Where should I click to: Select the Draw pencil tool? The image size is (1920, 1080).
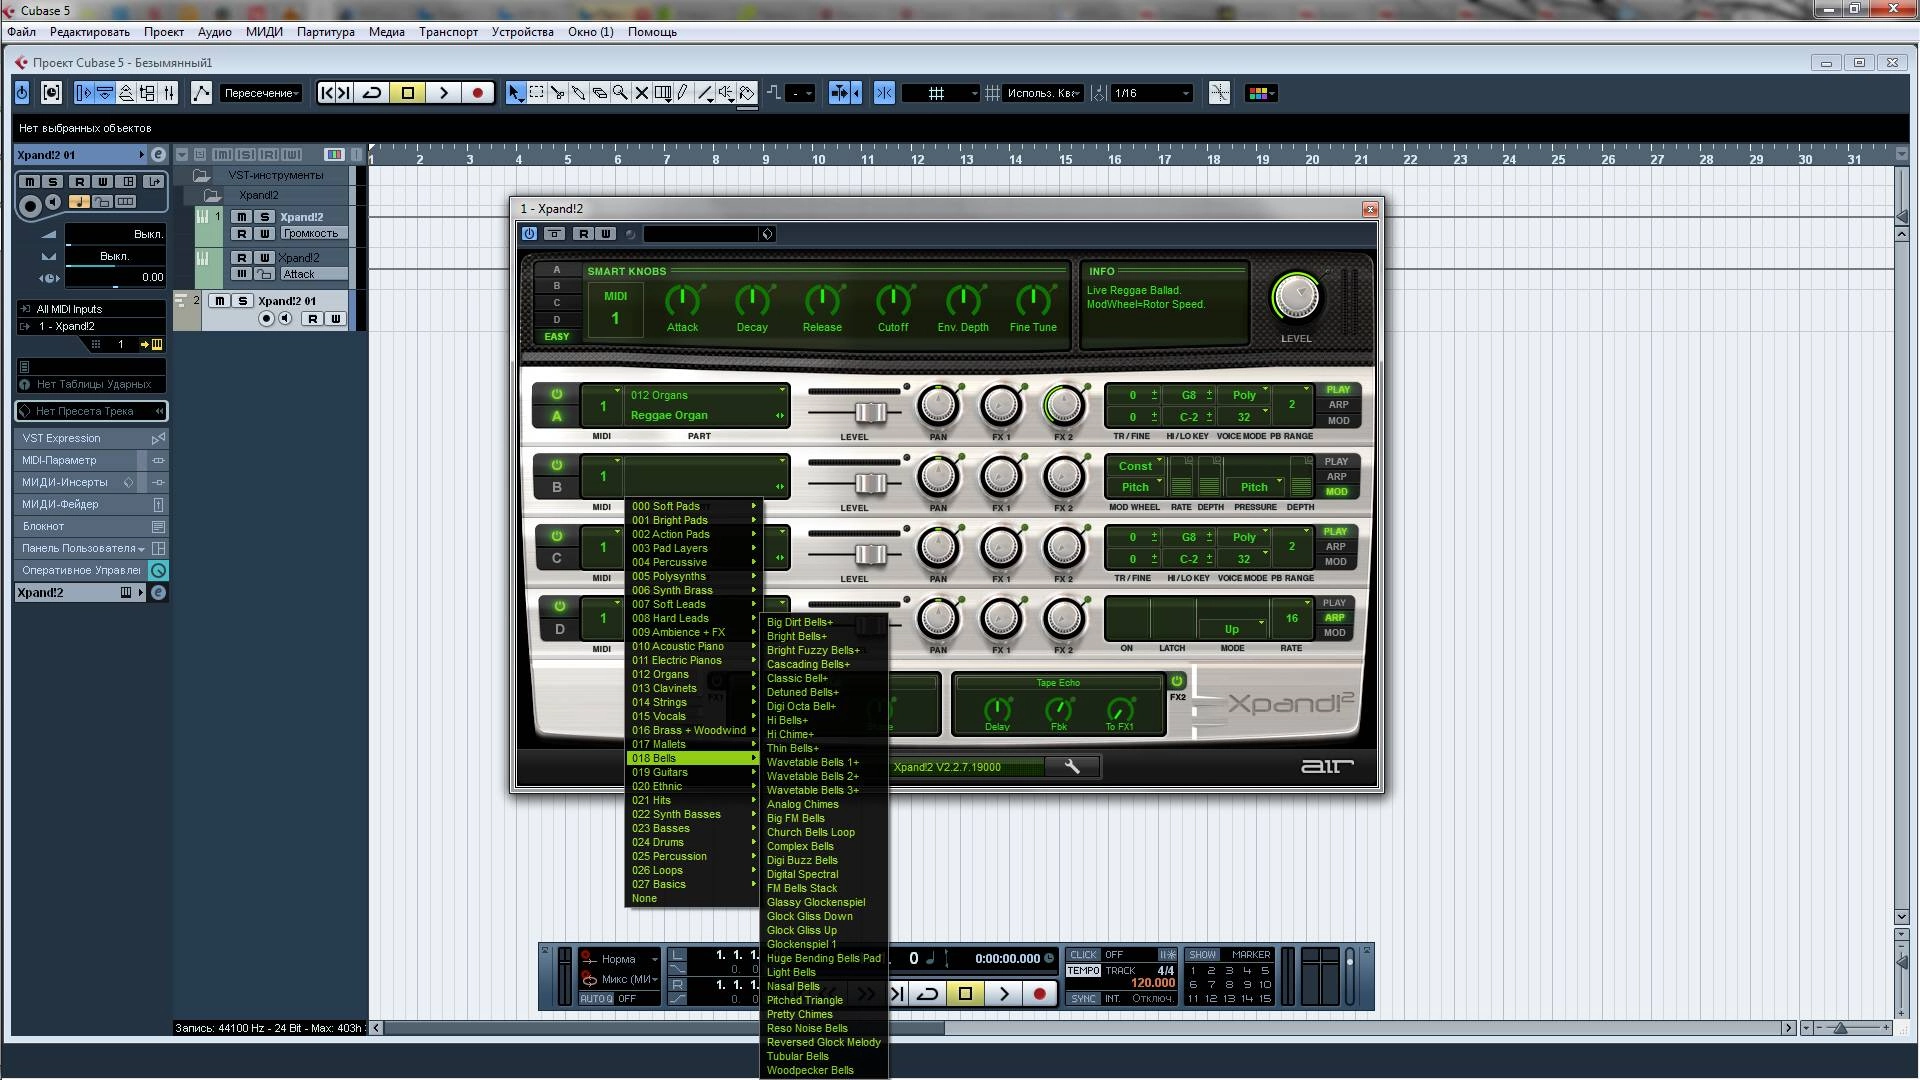[x=683, y=93]
